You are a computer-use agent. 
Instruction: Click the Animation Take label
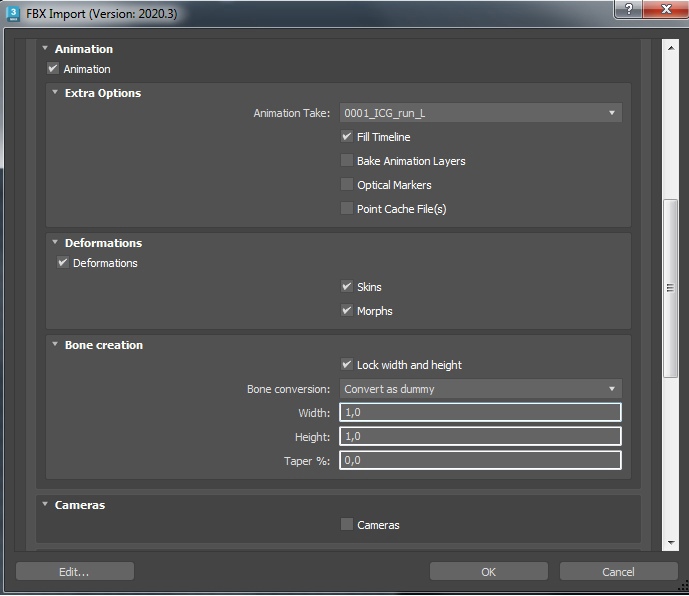(292, 113)
